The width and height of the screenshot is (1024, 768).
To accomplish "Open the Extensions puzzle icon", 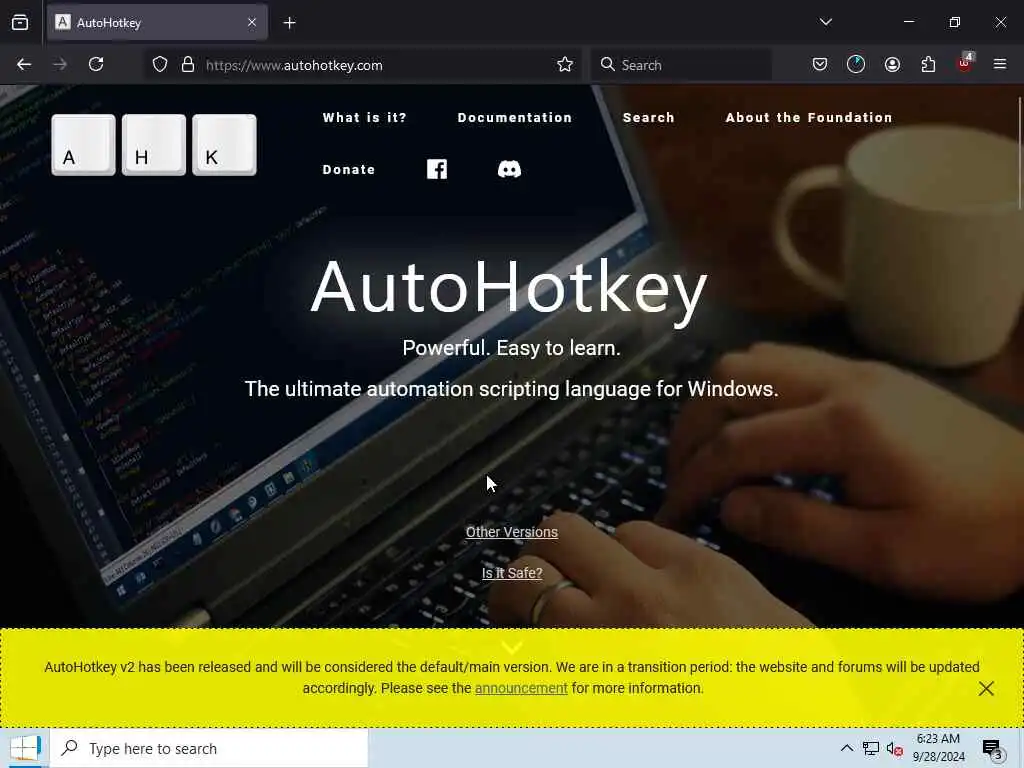I will coord(928,64).
